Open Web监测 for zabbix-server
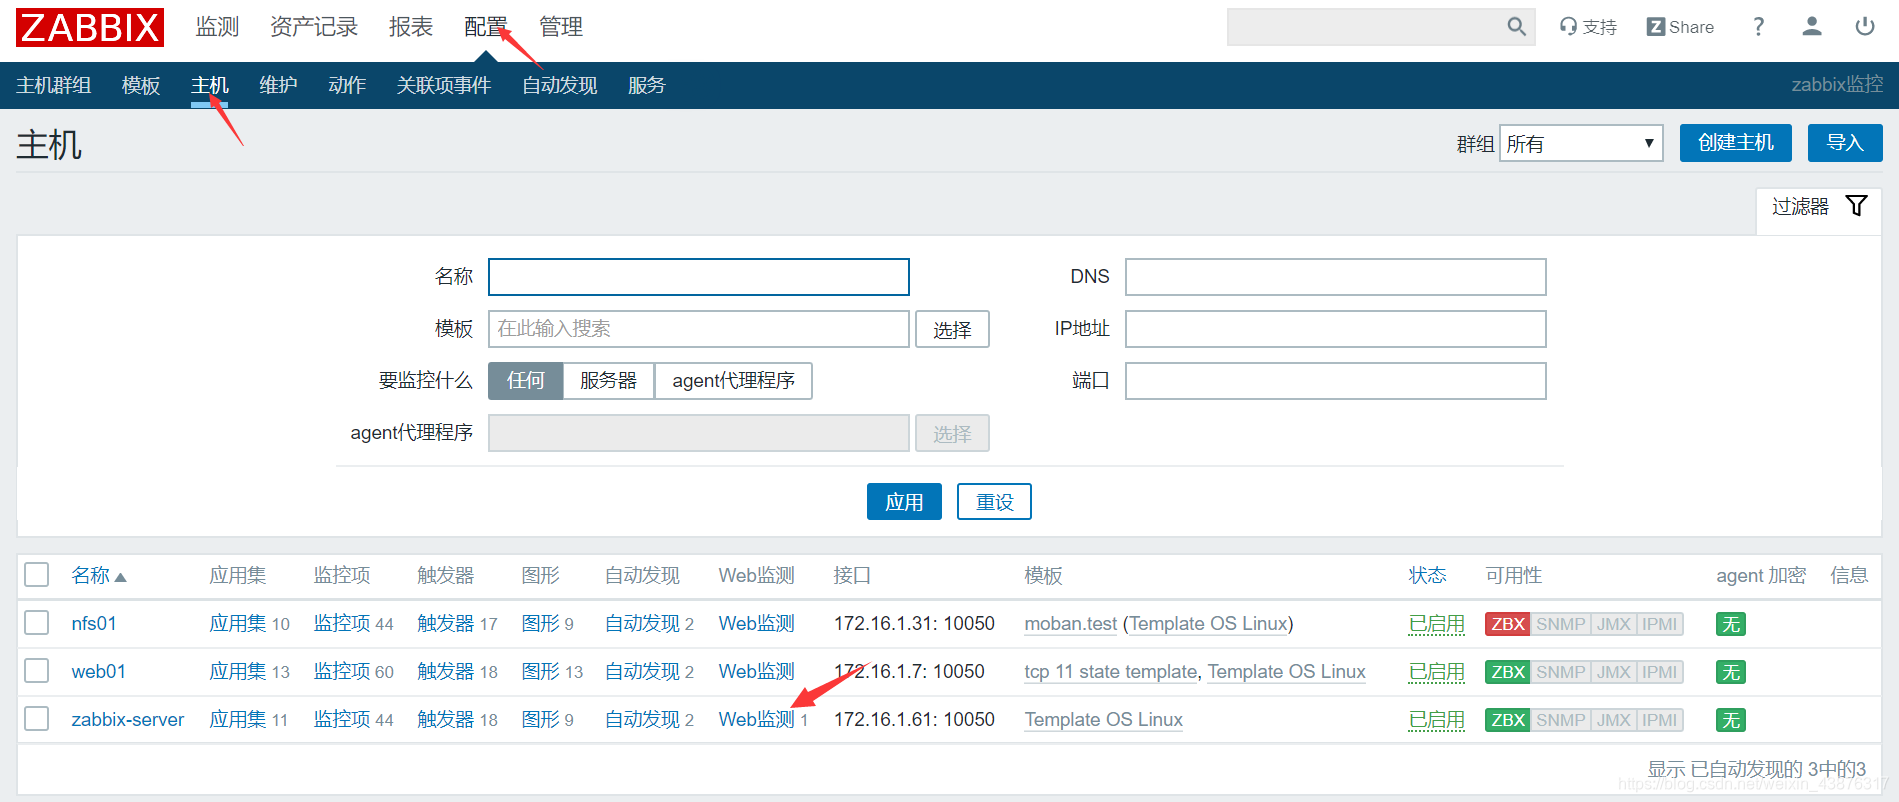Viewport: 1899px width, 802px height. [756, 720]
